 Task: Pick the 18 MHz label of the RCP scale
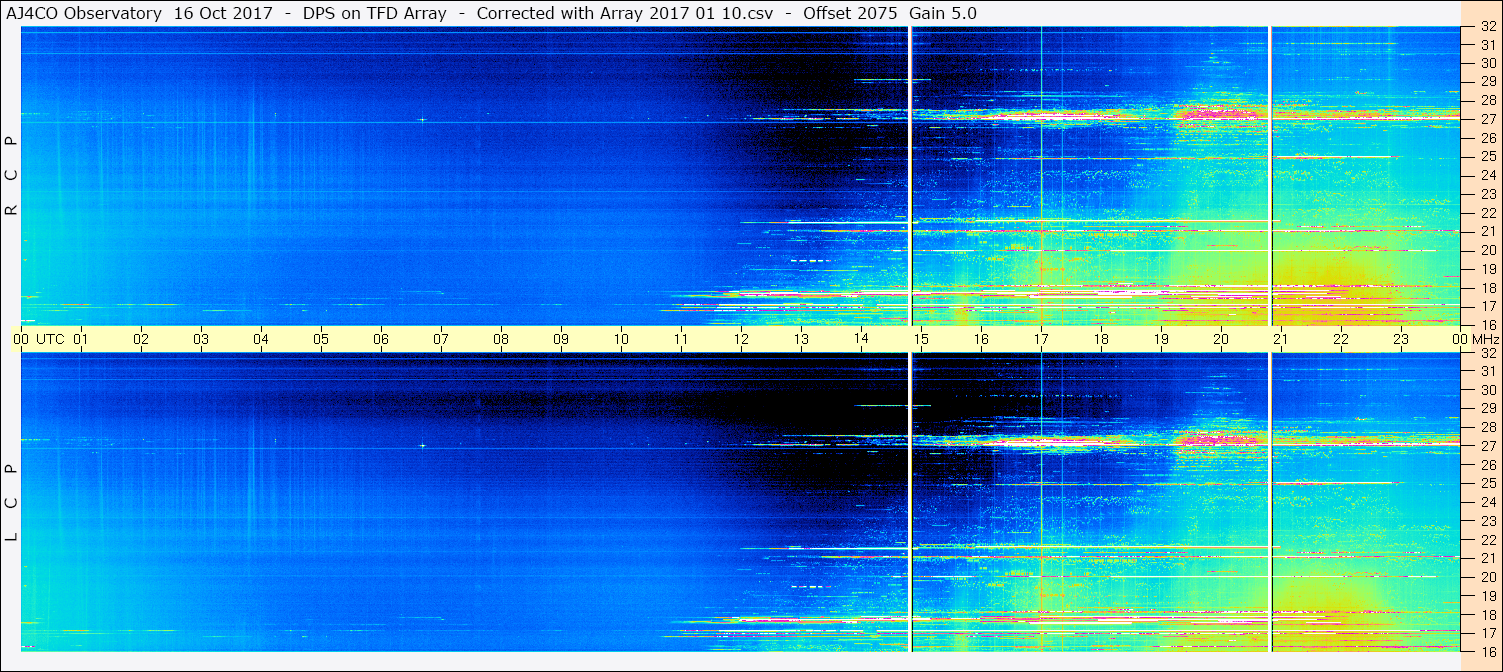click(1488, 288)
